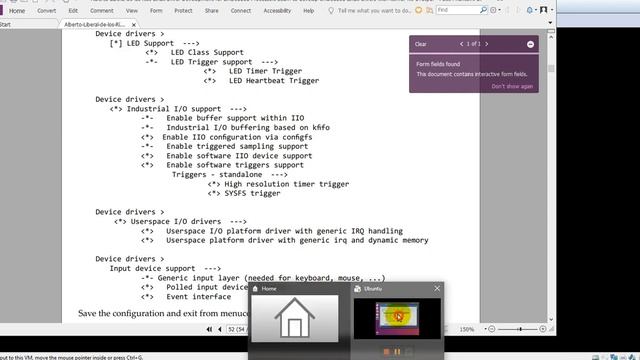Go to next notification with right chevron
This screenshot has width=640, height=360.
click(x=487, y=44)
